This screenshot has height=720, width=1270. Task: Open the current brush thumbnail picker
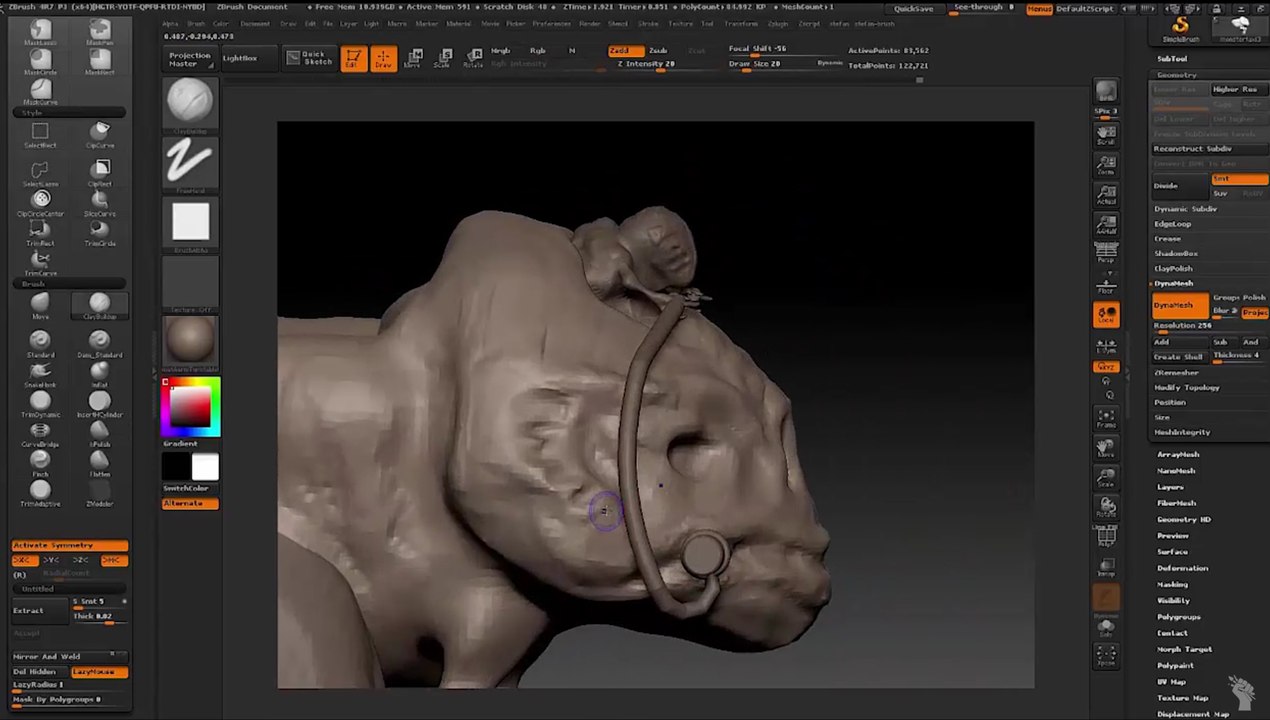(x=190, y=105)
